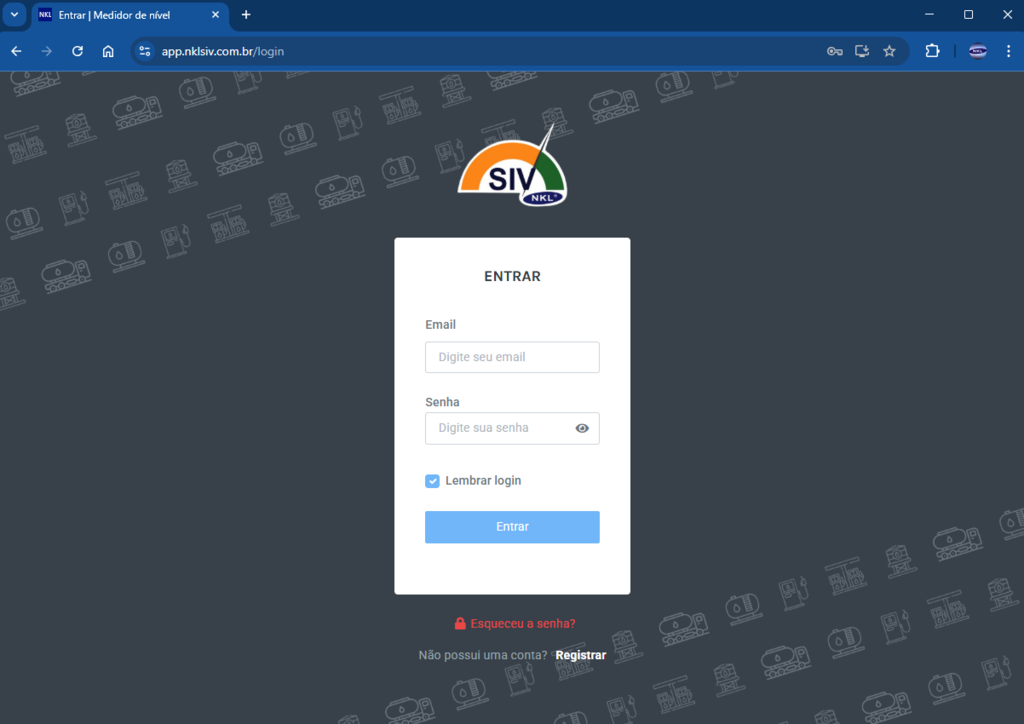This screenshot has width=1024, height=724.
Task: Open the browser profile avatar
Action: [978, 51]
